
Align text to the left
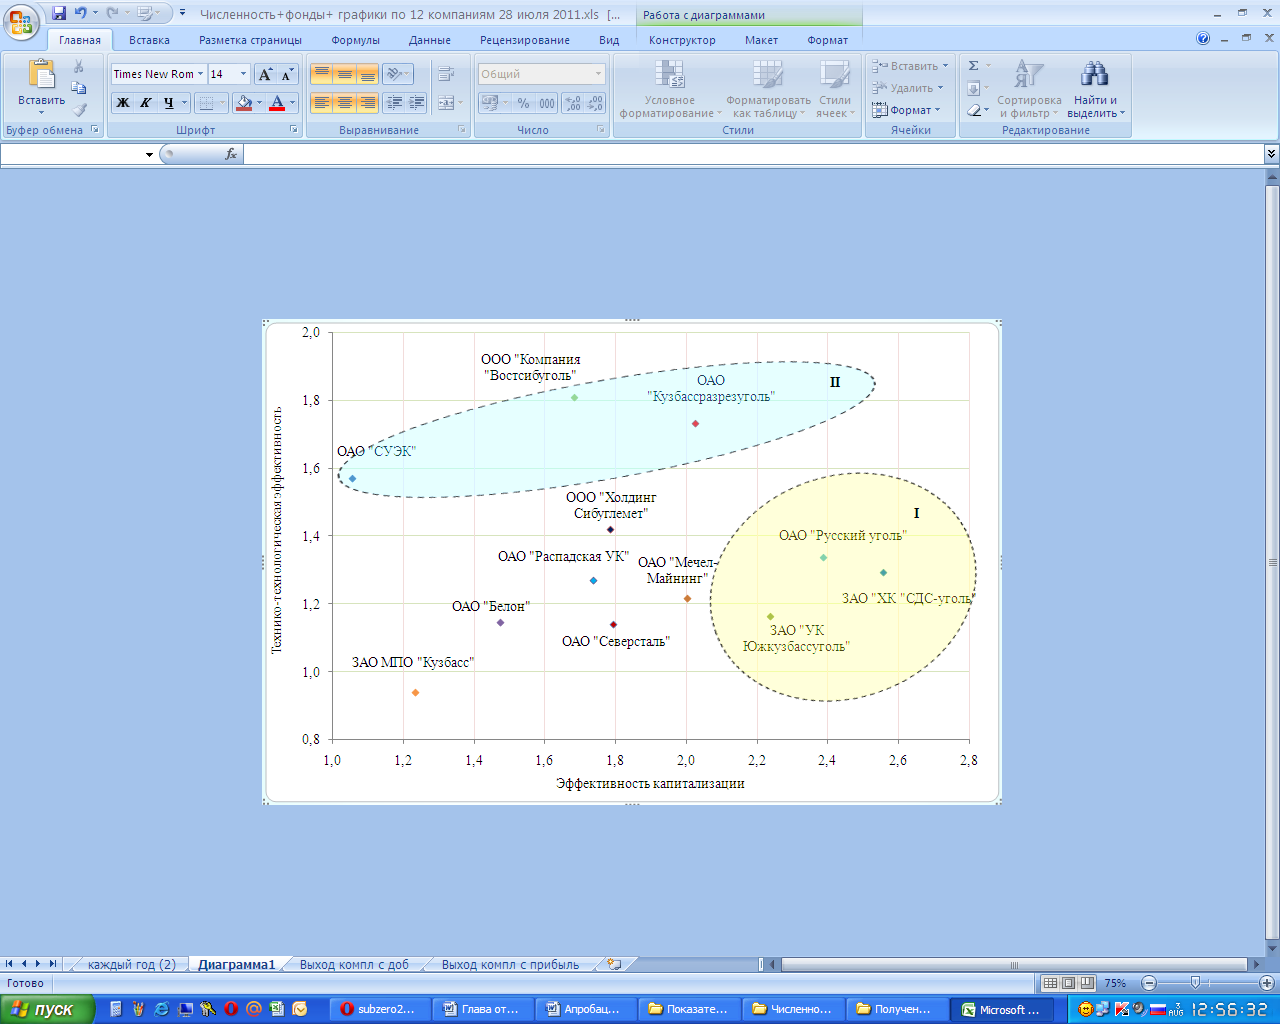pos(321,102)
